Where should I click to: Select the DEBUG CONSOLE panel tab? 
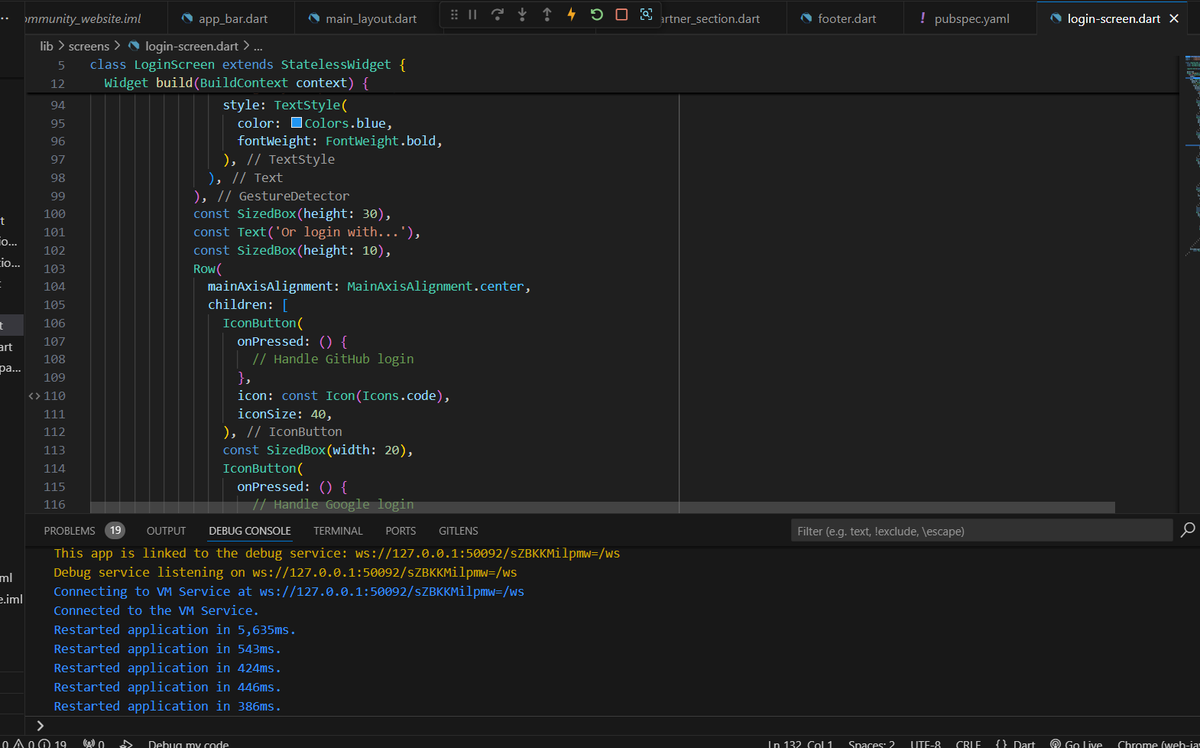pyautogui.click(x=250, y=531)
